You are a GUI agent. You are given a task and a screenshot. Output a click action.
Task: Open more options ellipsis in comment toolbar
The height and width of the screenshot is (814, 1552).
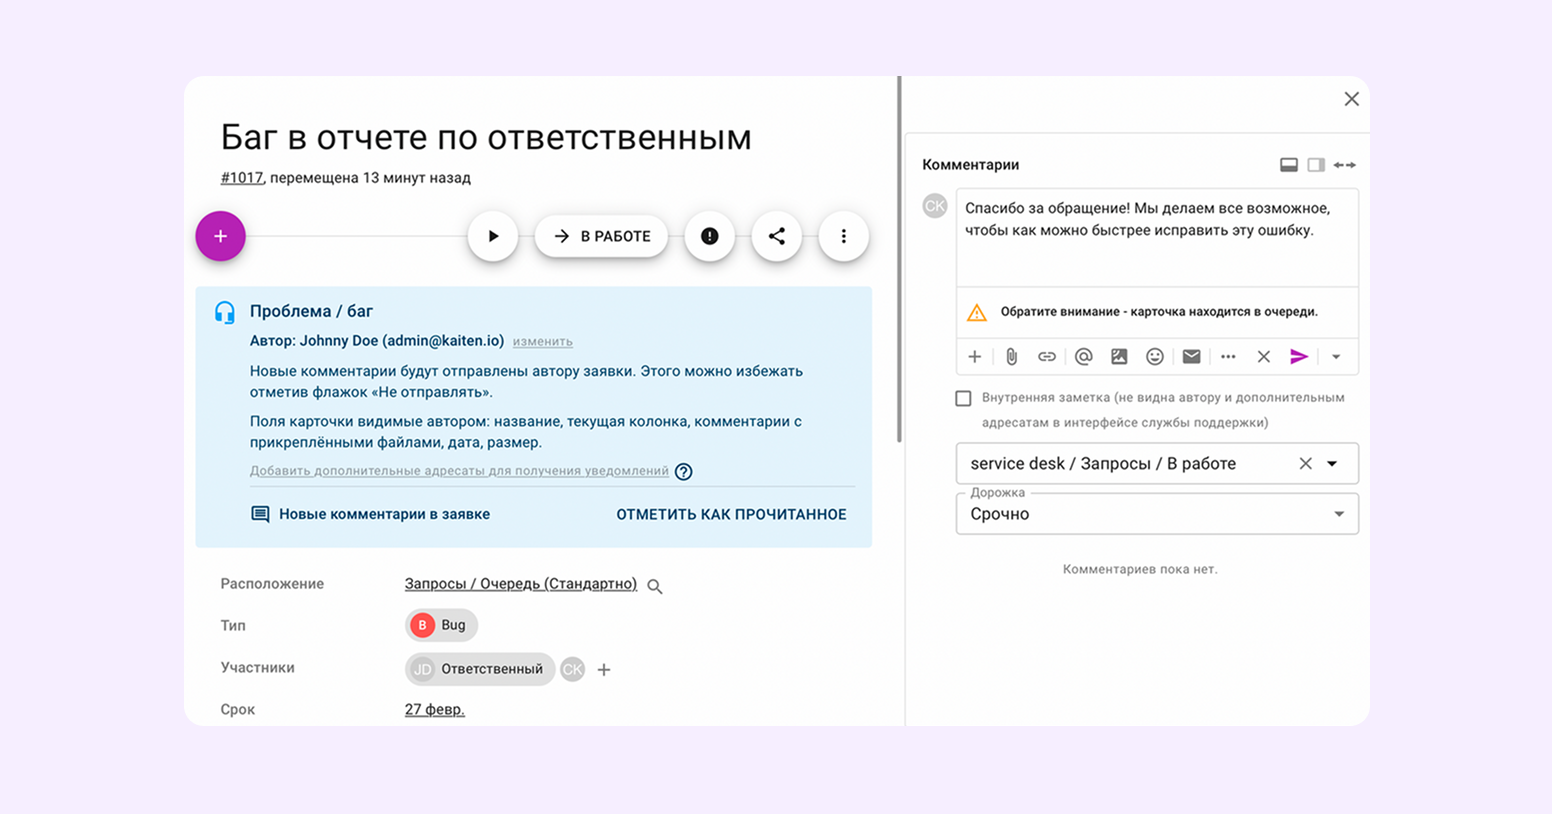(1228, 357)
